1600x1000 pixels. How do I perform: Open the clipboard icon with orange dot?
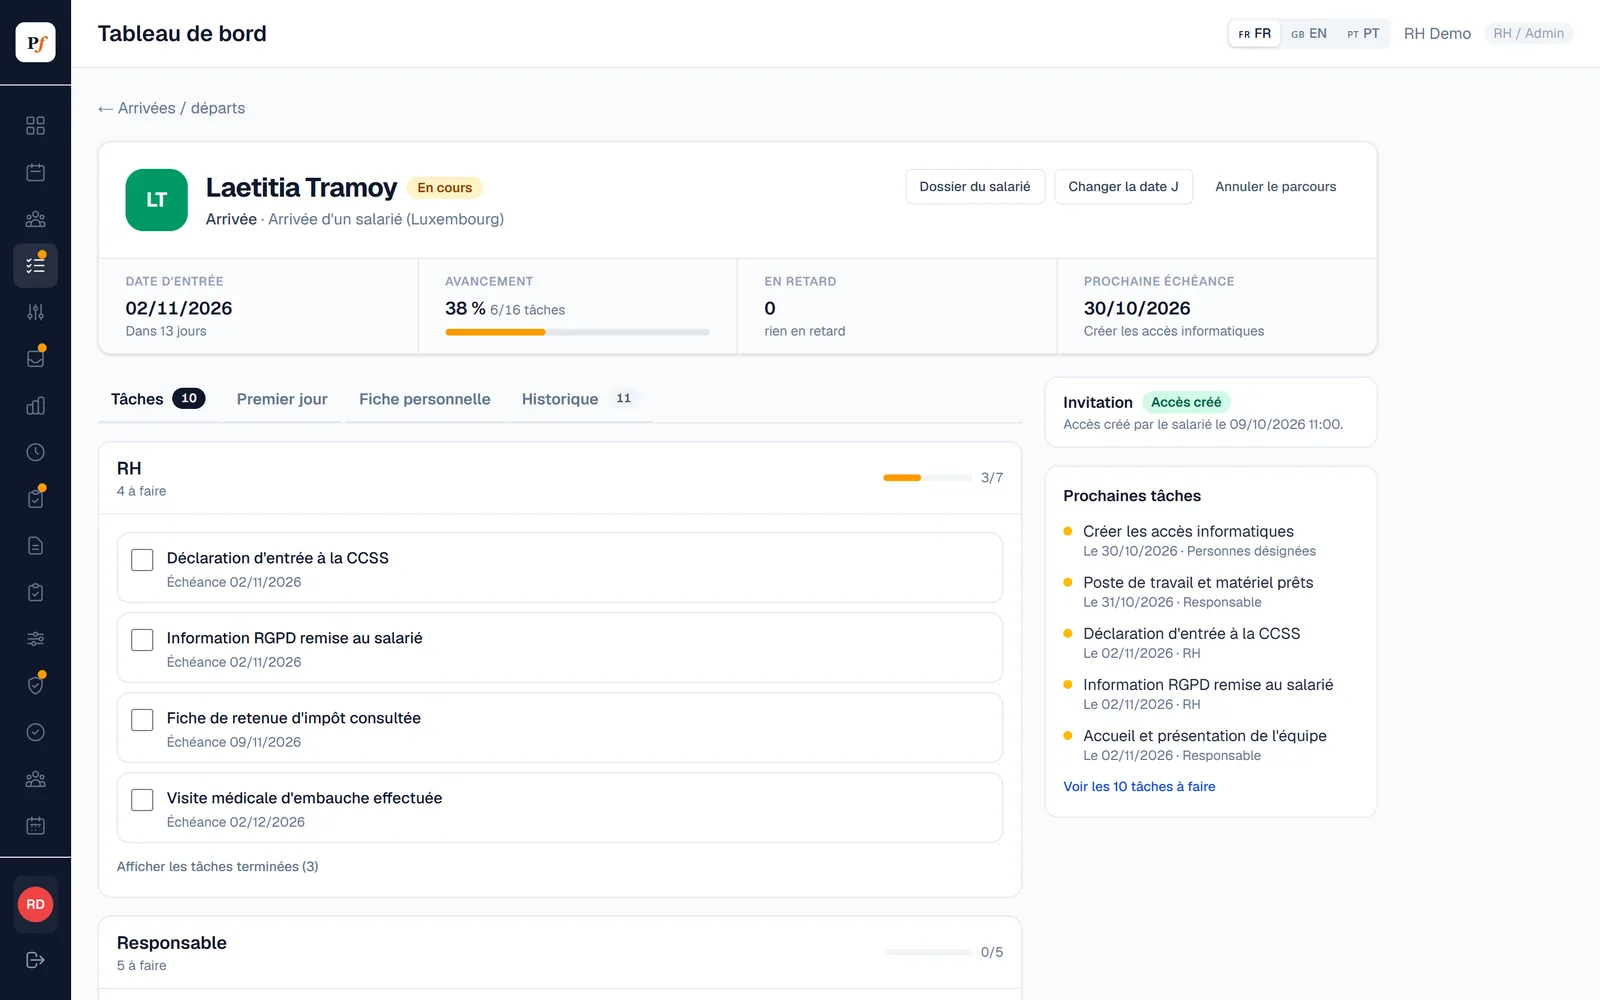(35, 499)
